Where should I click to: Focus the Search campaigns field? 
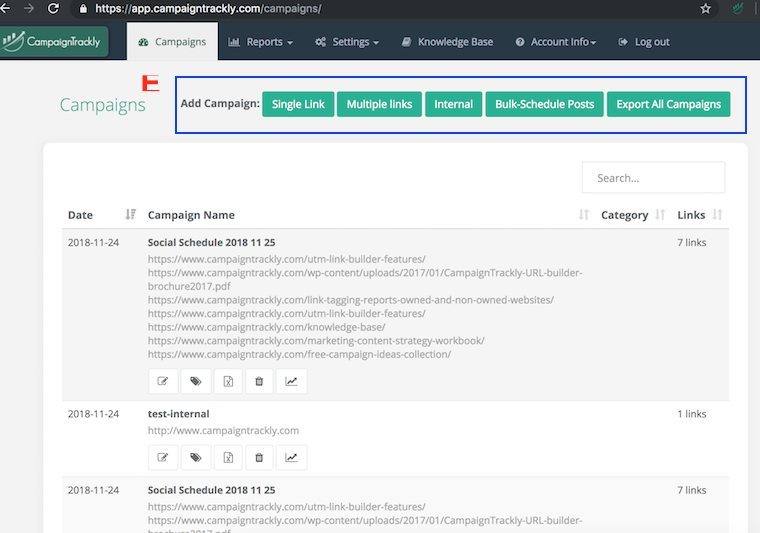pyautogui.click(x=653, y=178)
